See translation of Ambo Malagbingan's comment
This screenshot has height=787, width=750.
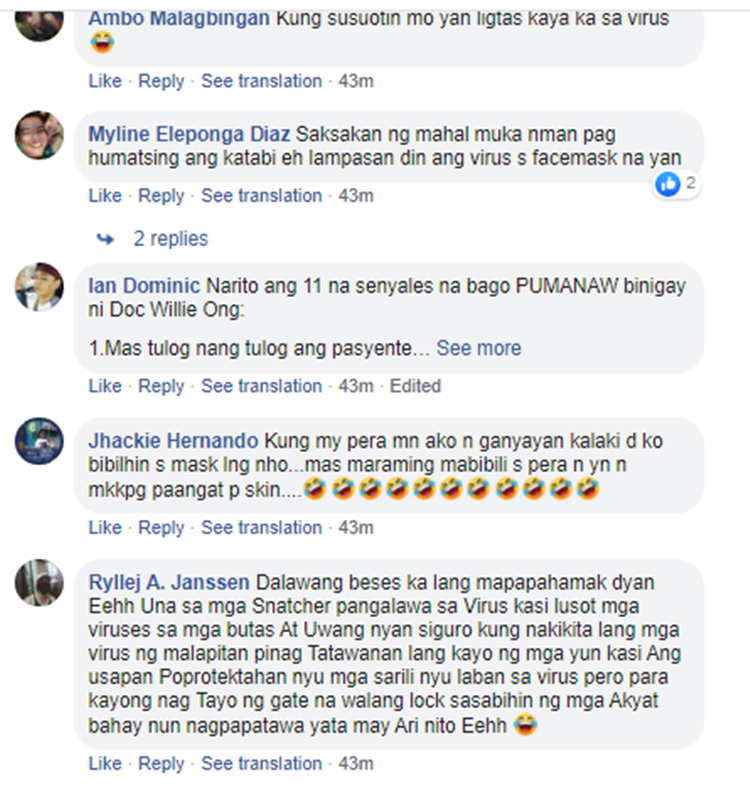click(x=262, y=81)
